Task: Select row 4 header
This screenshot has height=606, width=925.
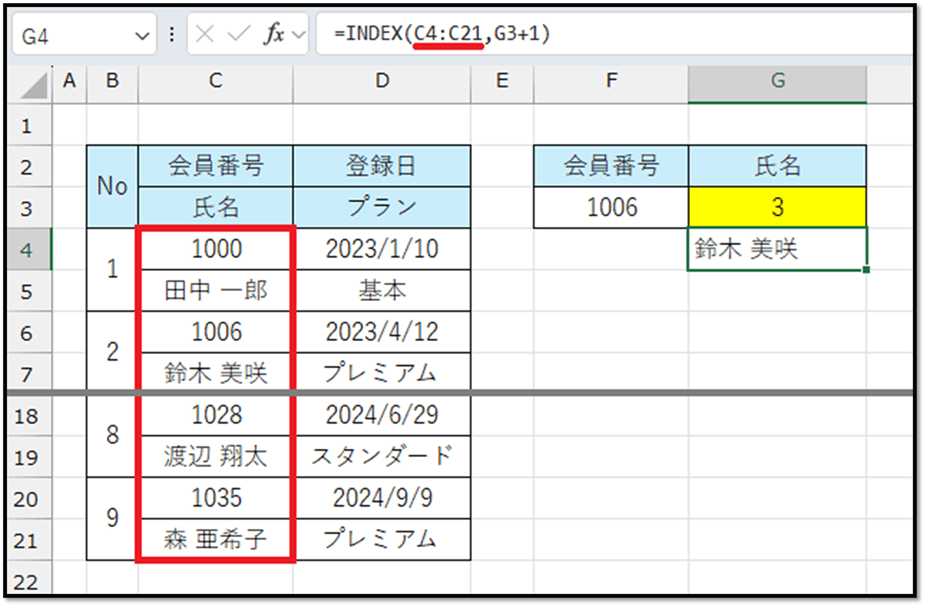Action: coord(26,249)
